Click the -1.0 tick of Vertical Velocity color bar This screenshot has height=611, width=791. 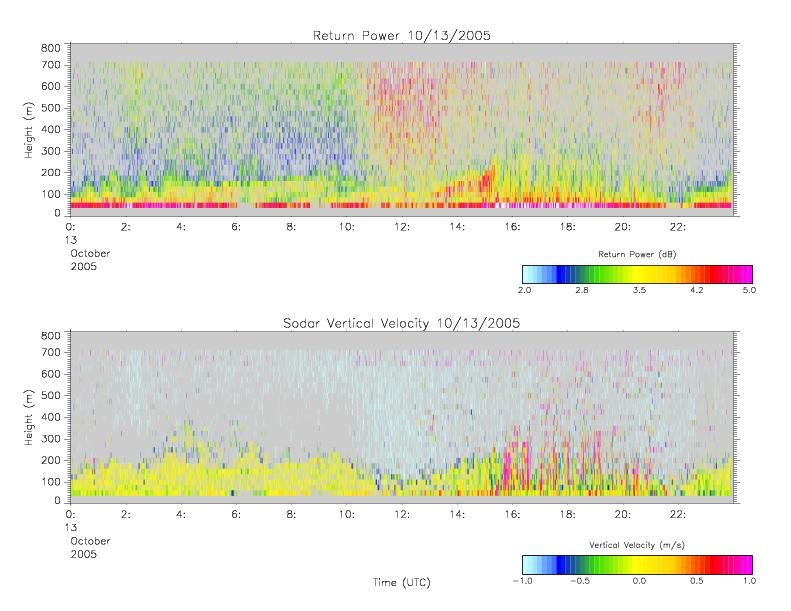click(x=523, y=581)
